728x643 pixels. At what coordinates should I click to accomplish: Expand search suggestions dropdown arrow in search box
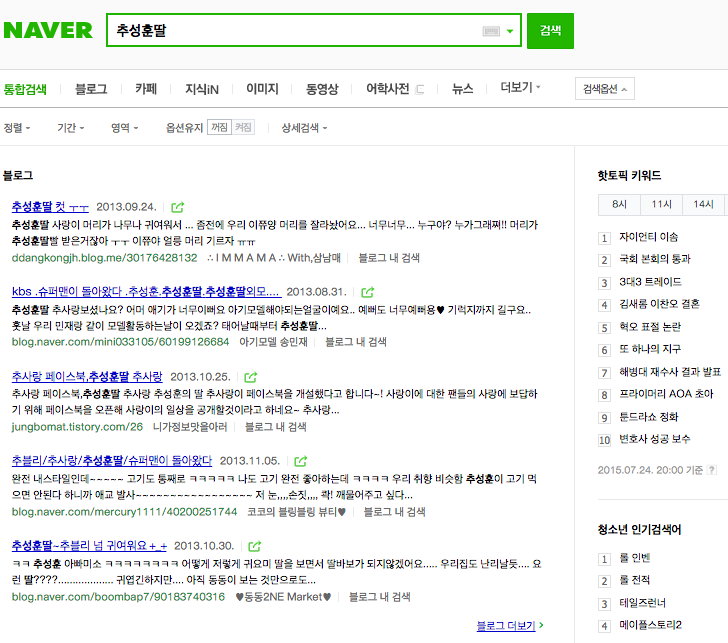coord(510,31)
